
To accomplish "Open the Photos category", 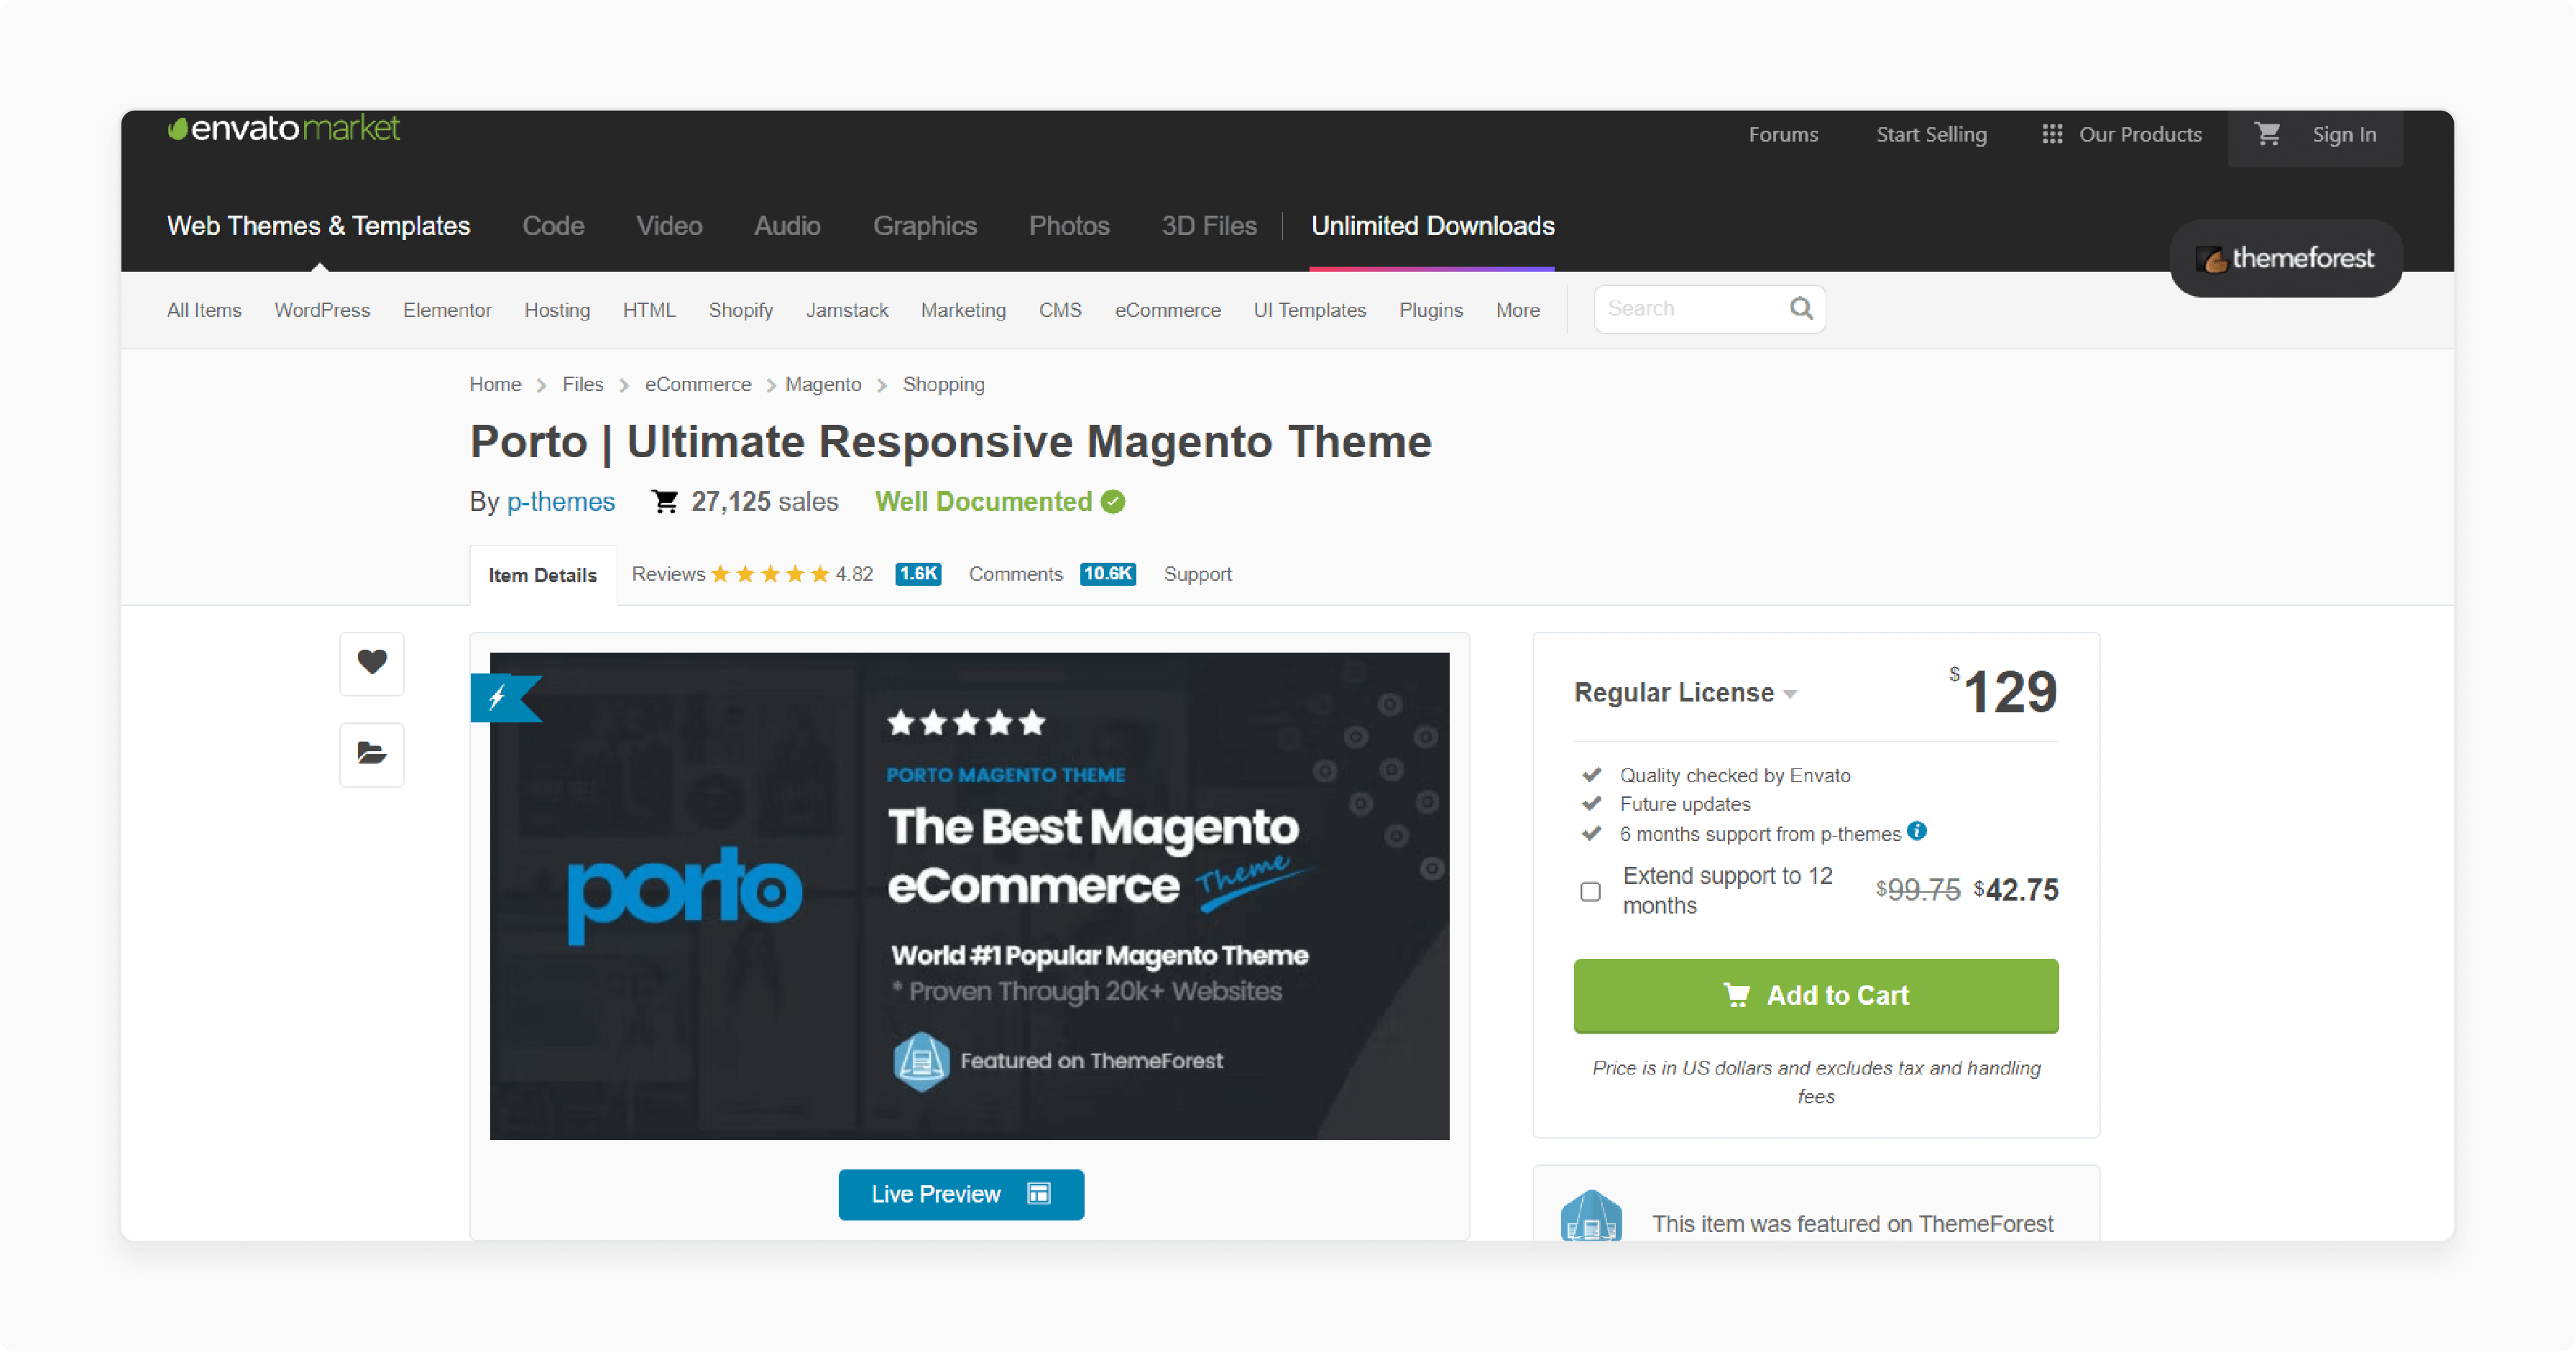I will coord(1069,226).
